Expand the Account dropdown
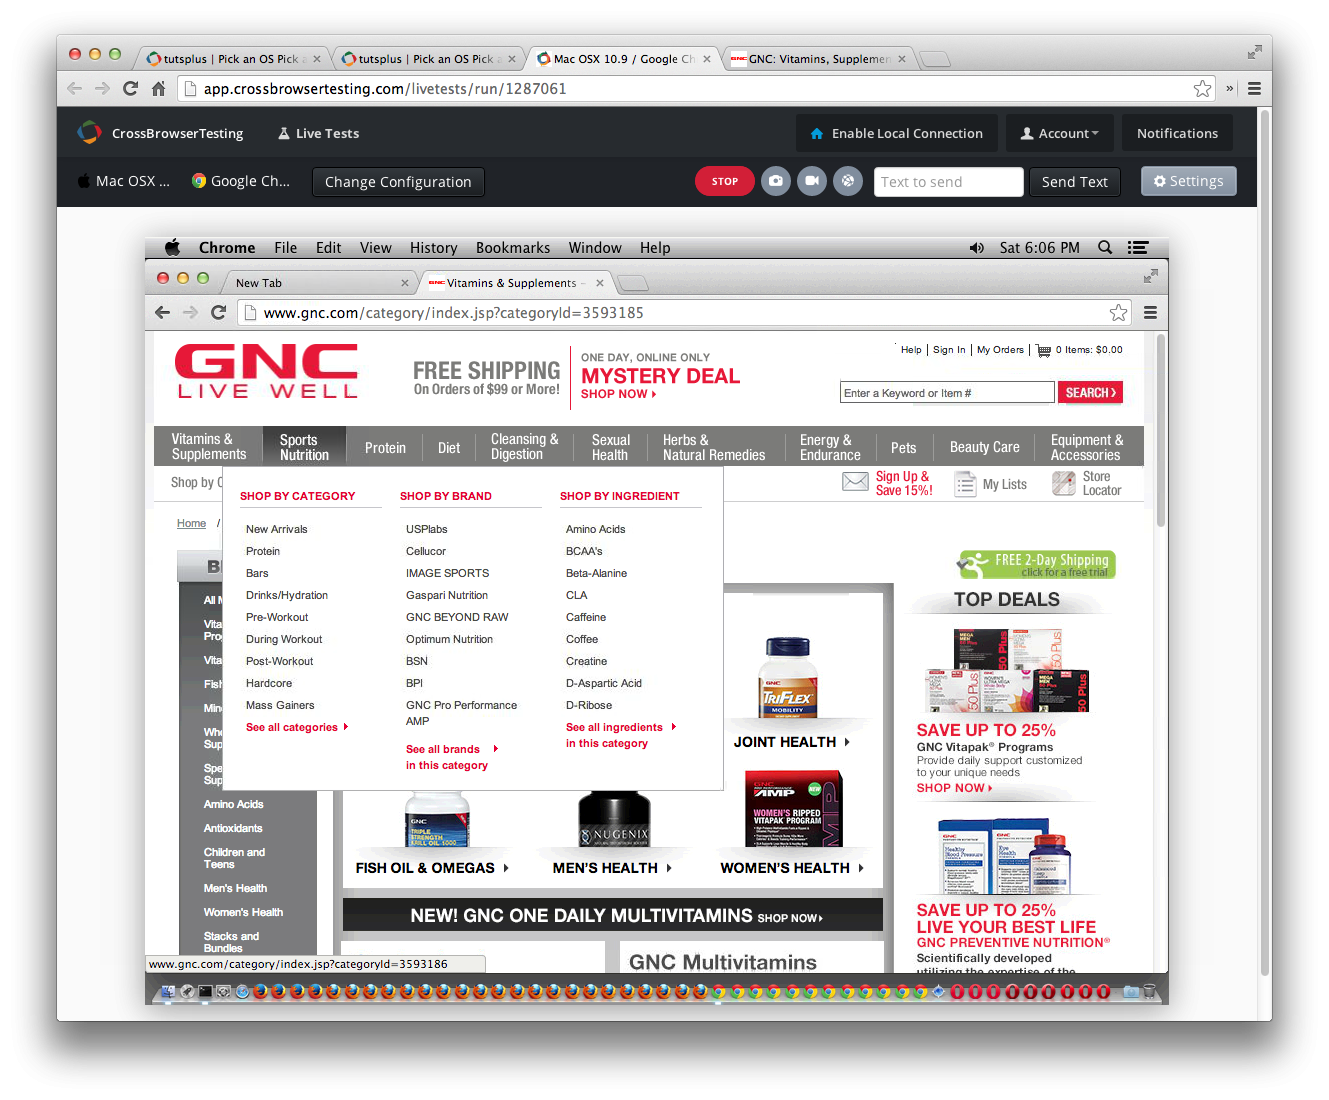Viewport: 1329px width, 1100px height. [1060, 133]
